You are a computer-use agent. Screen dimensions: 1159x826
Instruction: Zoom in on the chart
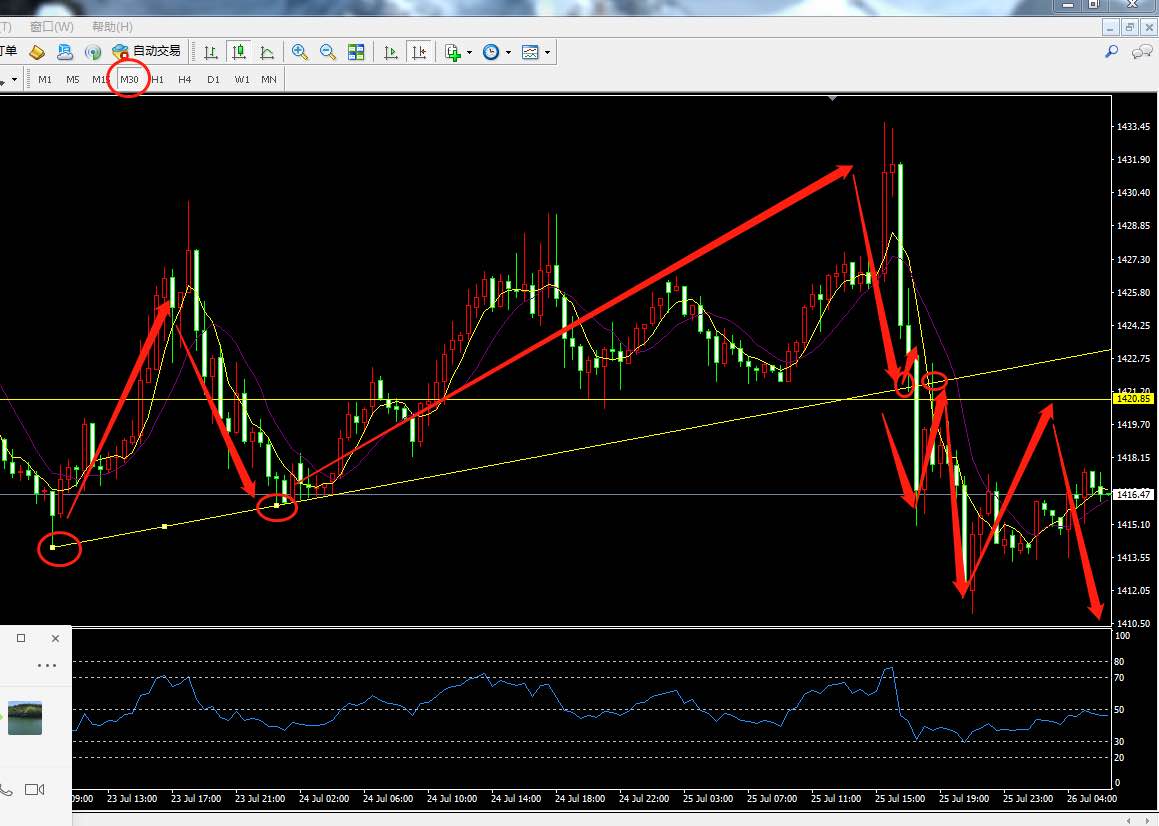tap(299, 52)
